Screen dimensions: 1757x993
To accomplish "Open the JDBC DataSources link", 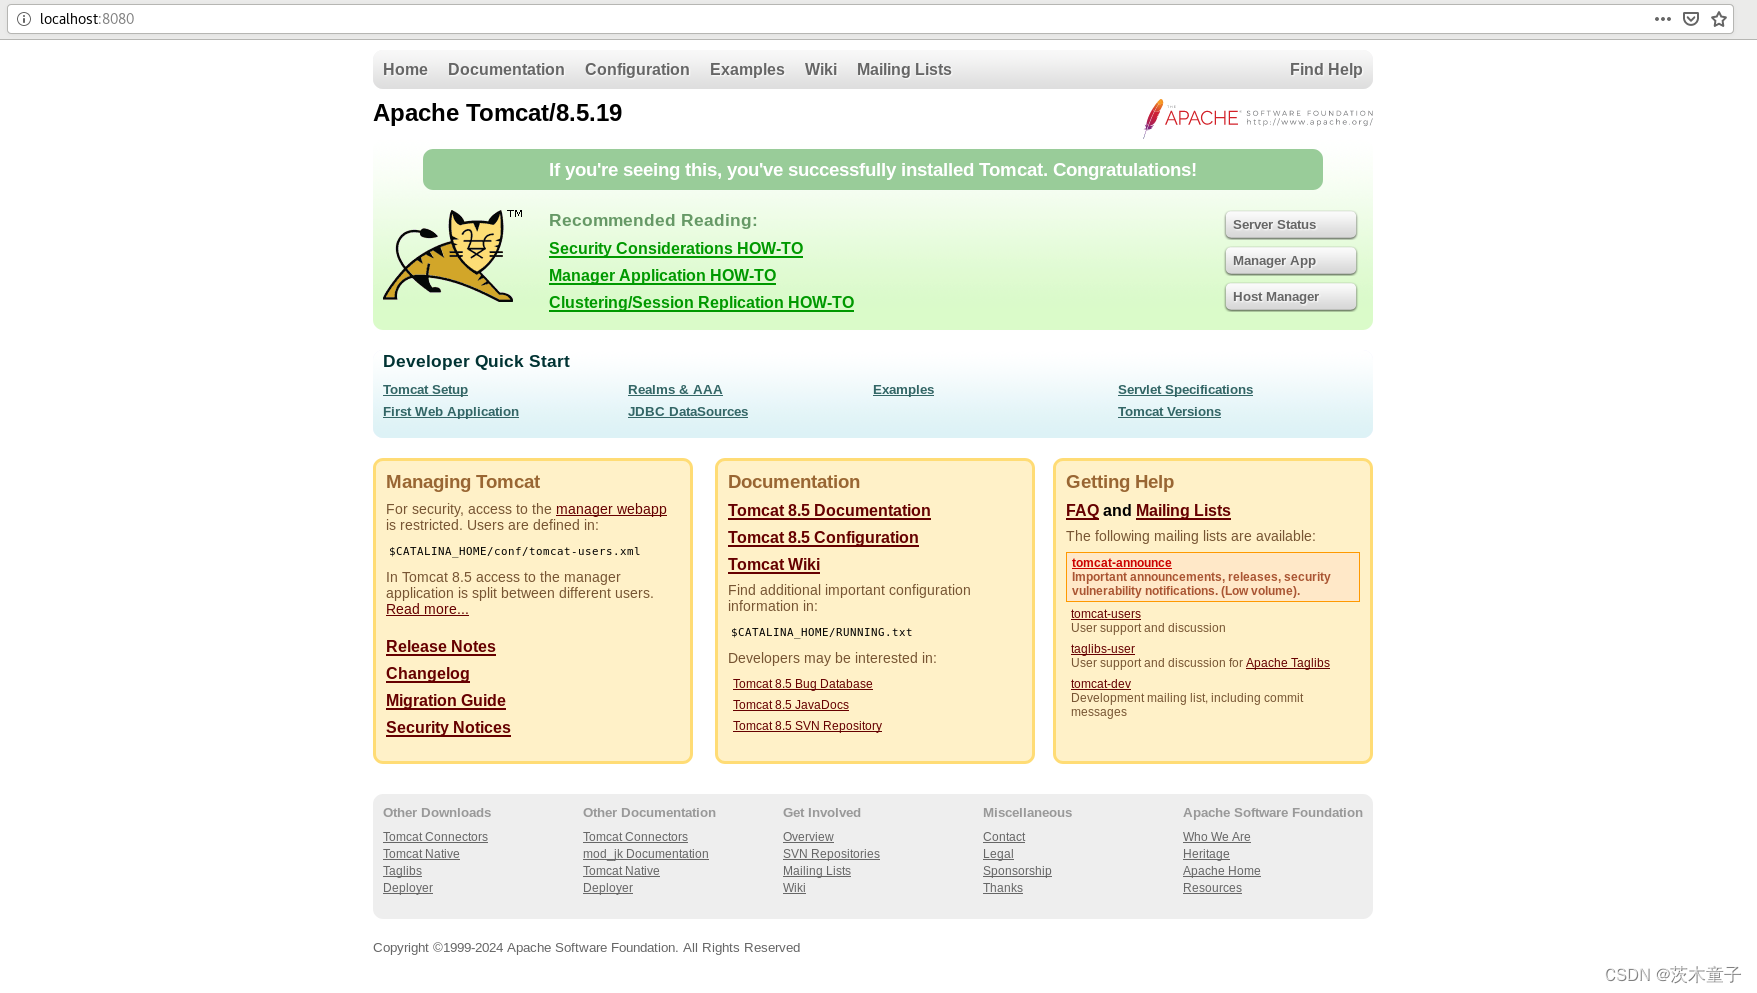I will [x=688, y=412].
